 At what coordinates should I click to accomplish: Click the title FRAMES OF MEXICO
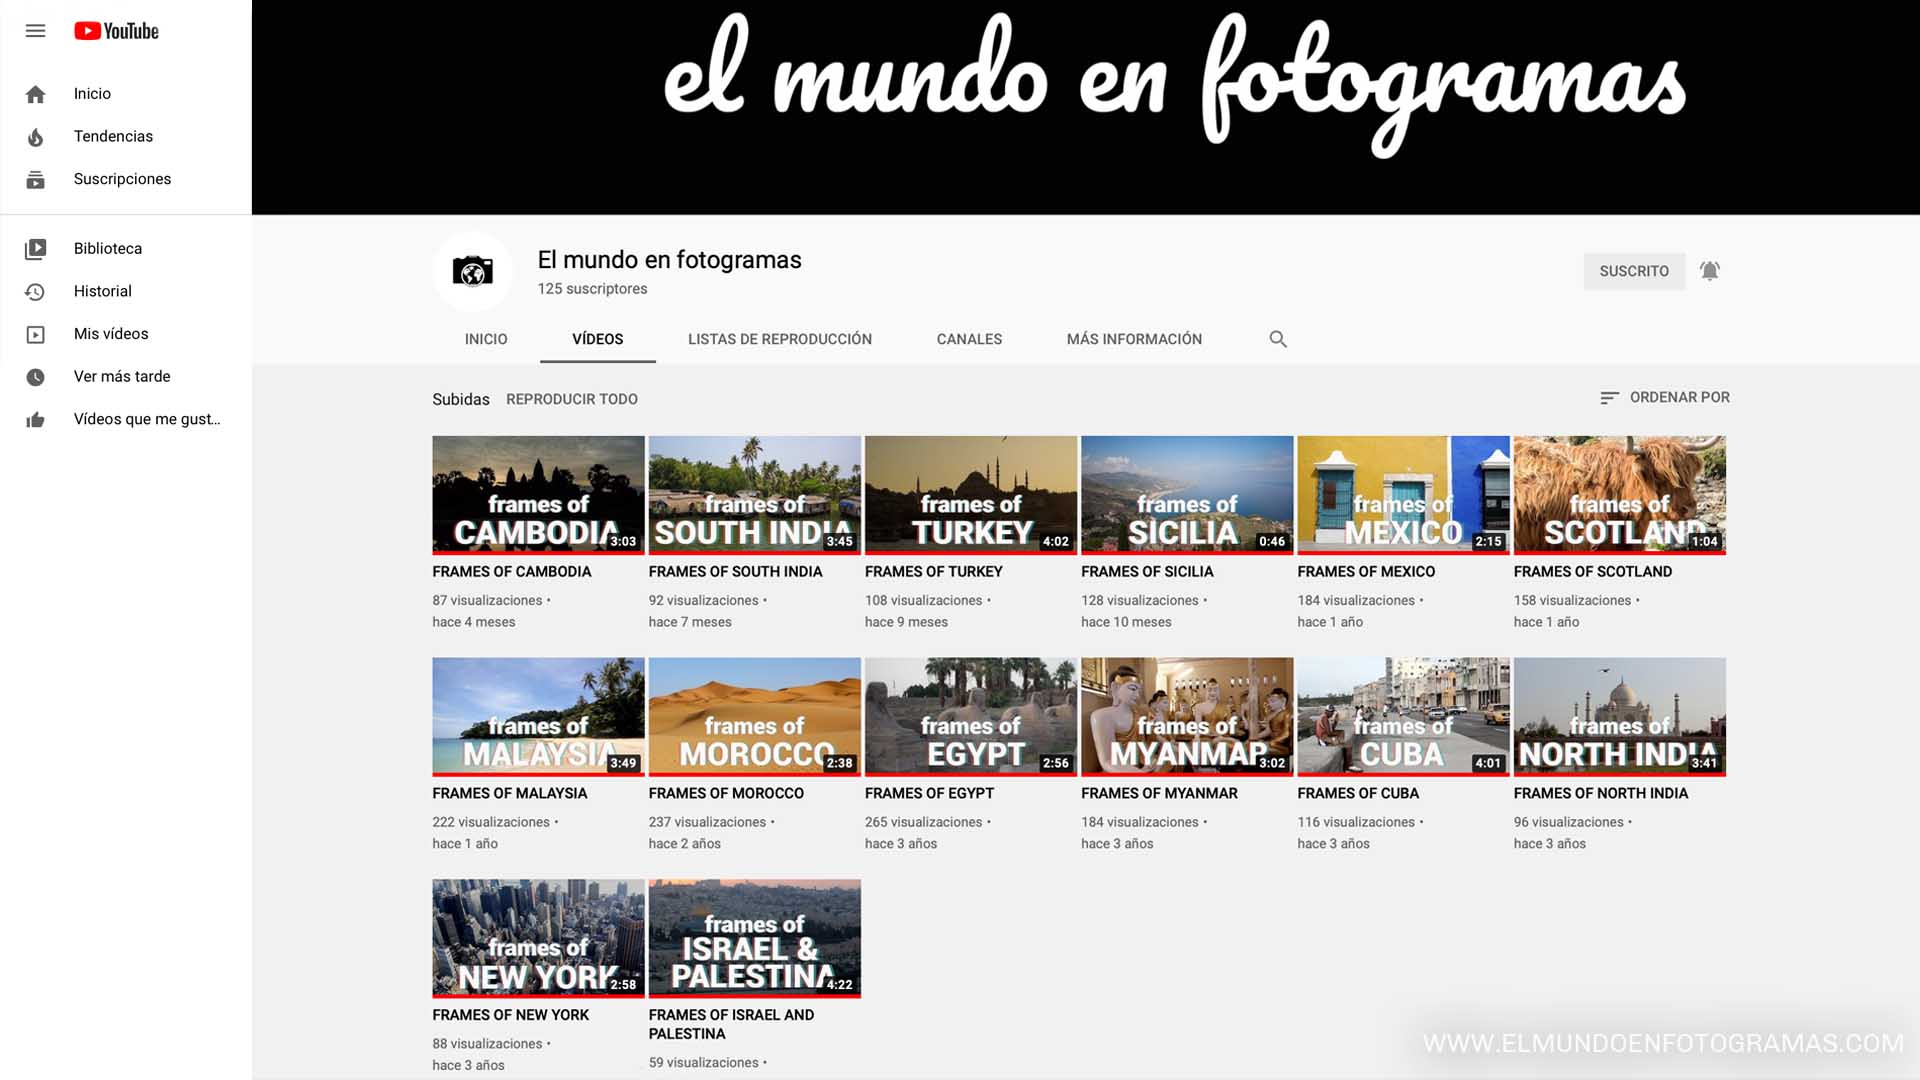(1366, 572)
